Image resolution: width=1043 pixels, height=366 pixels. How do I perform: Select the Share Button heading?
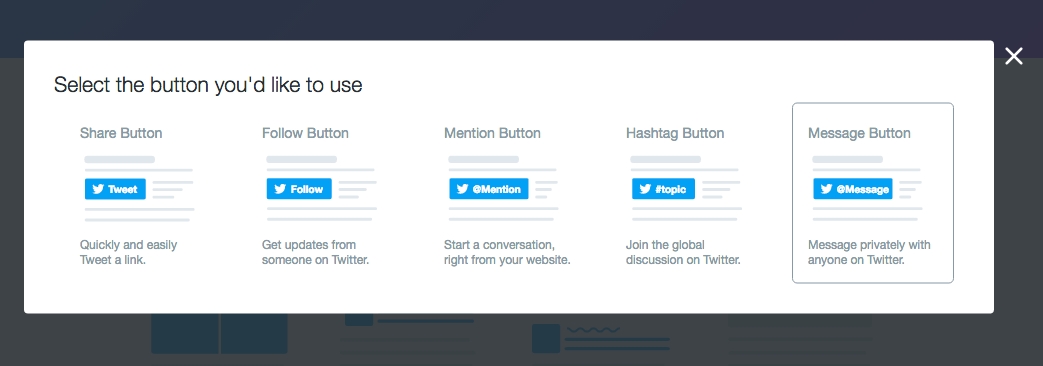pyautogui.click(x=121, y=133)
